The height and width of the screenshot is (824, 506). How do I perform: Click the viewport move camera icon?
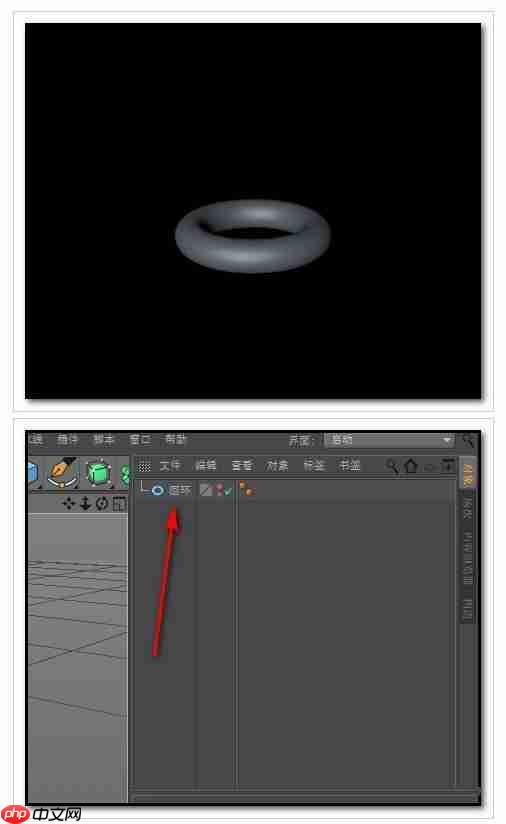(68, 503)
